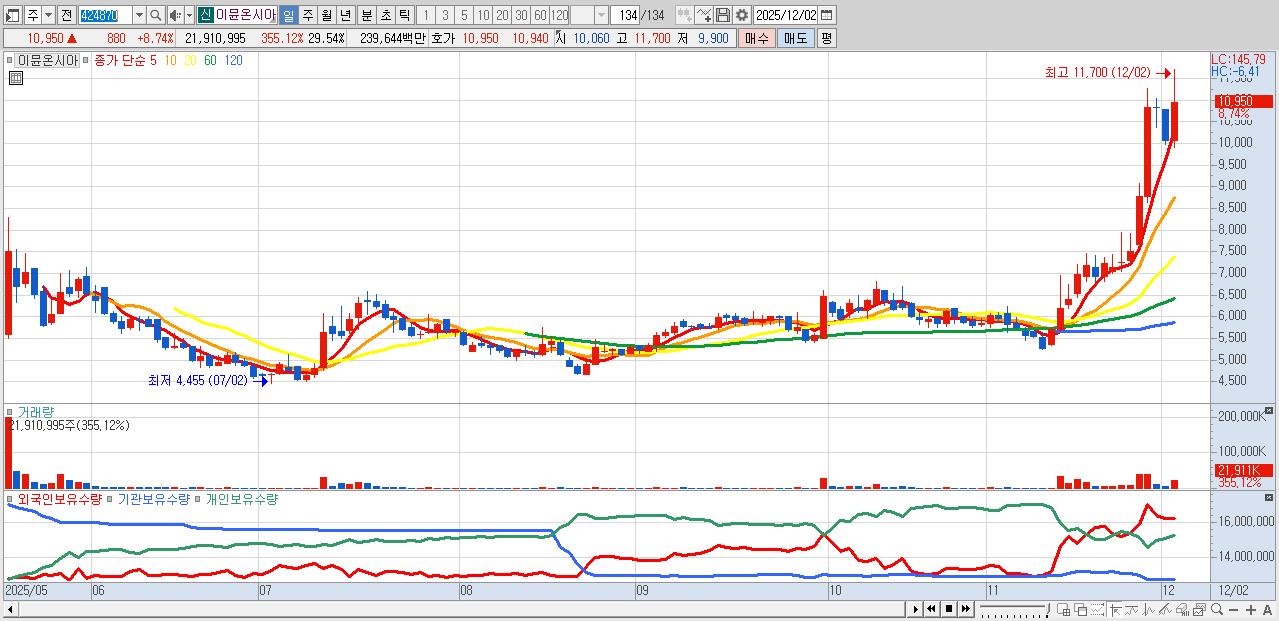Click the minus zoom-out icon in bottom toolbar
The height and width of the screenshot is (621, 1279).
1234,609
